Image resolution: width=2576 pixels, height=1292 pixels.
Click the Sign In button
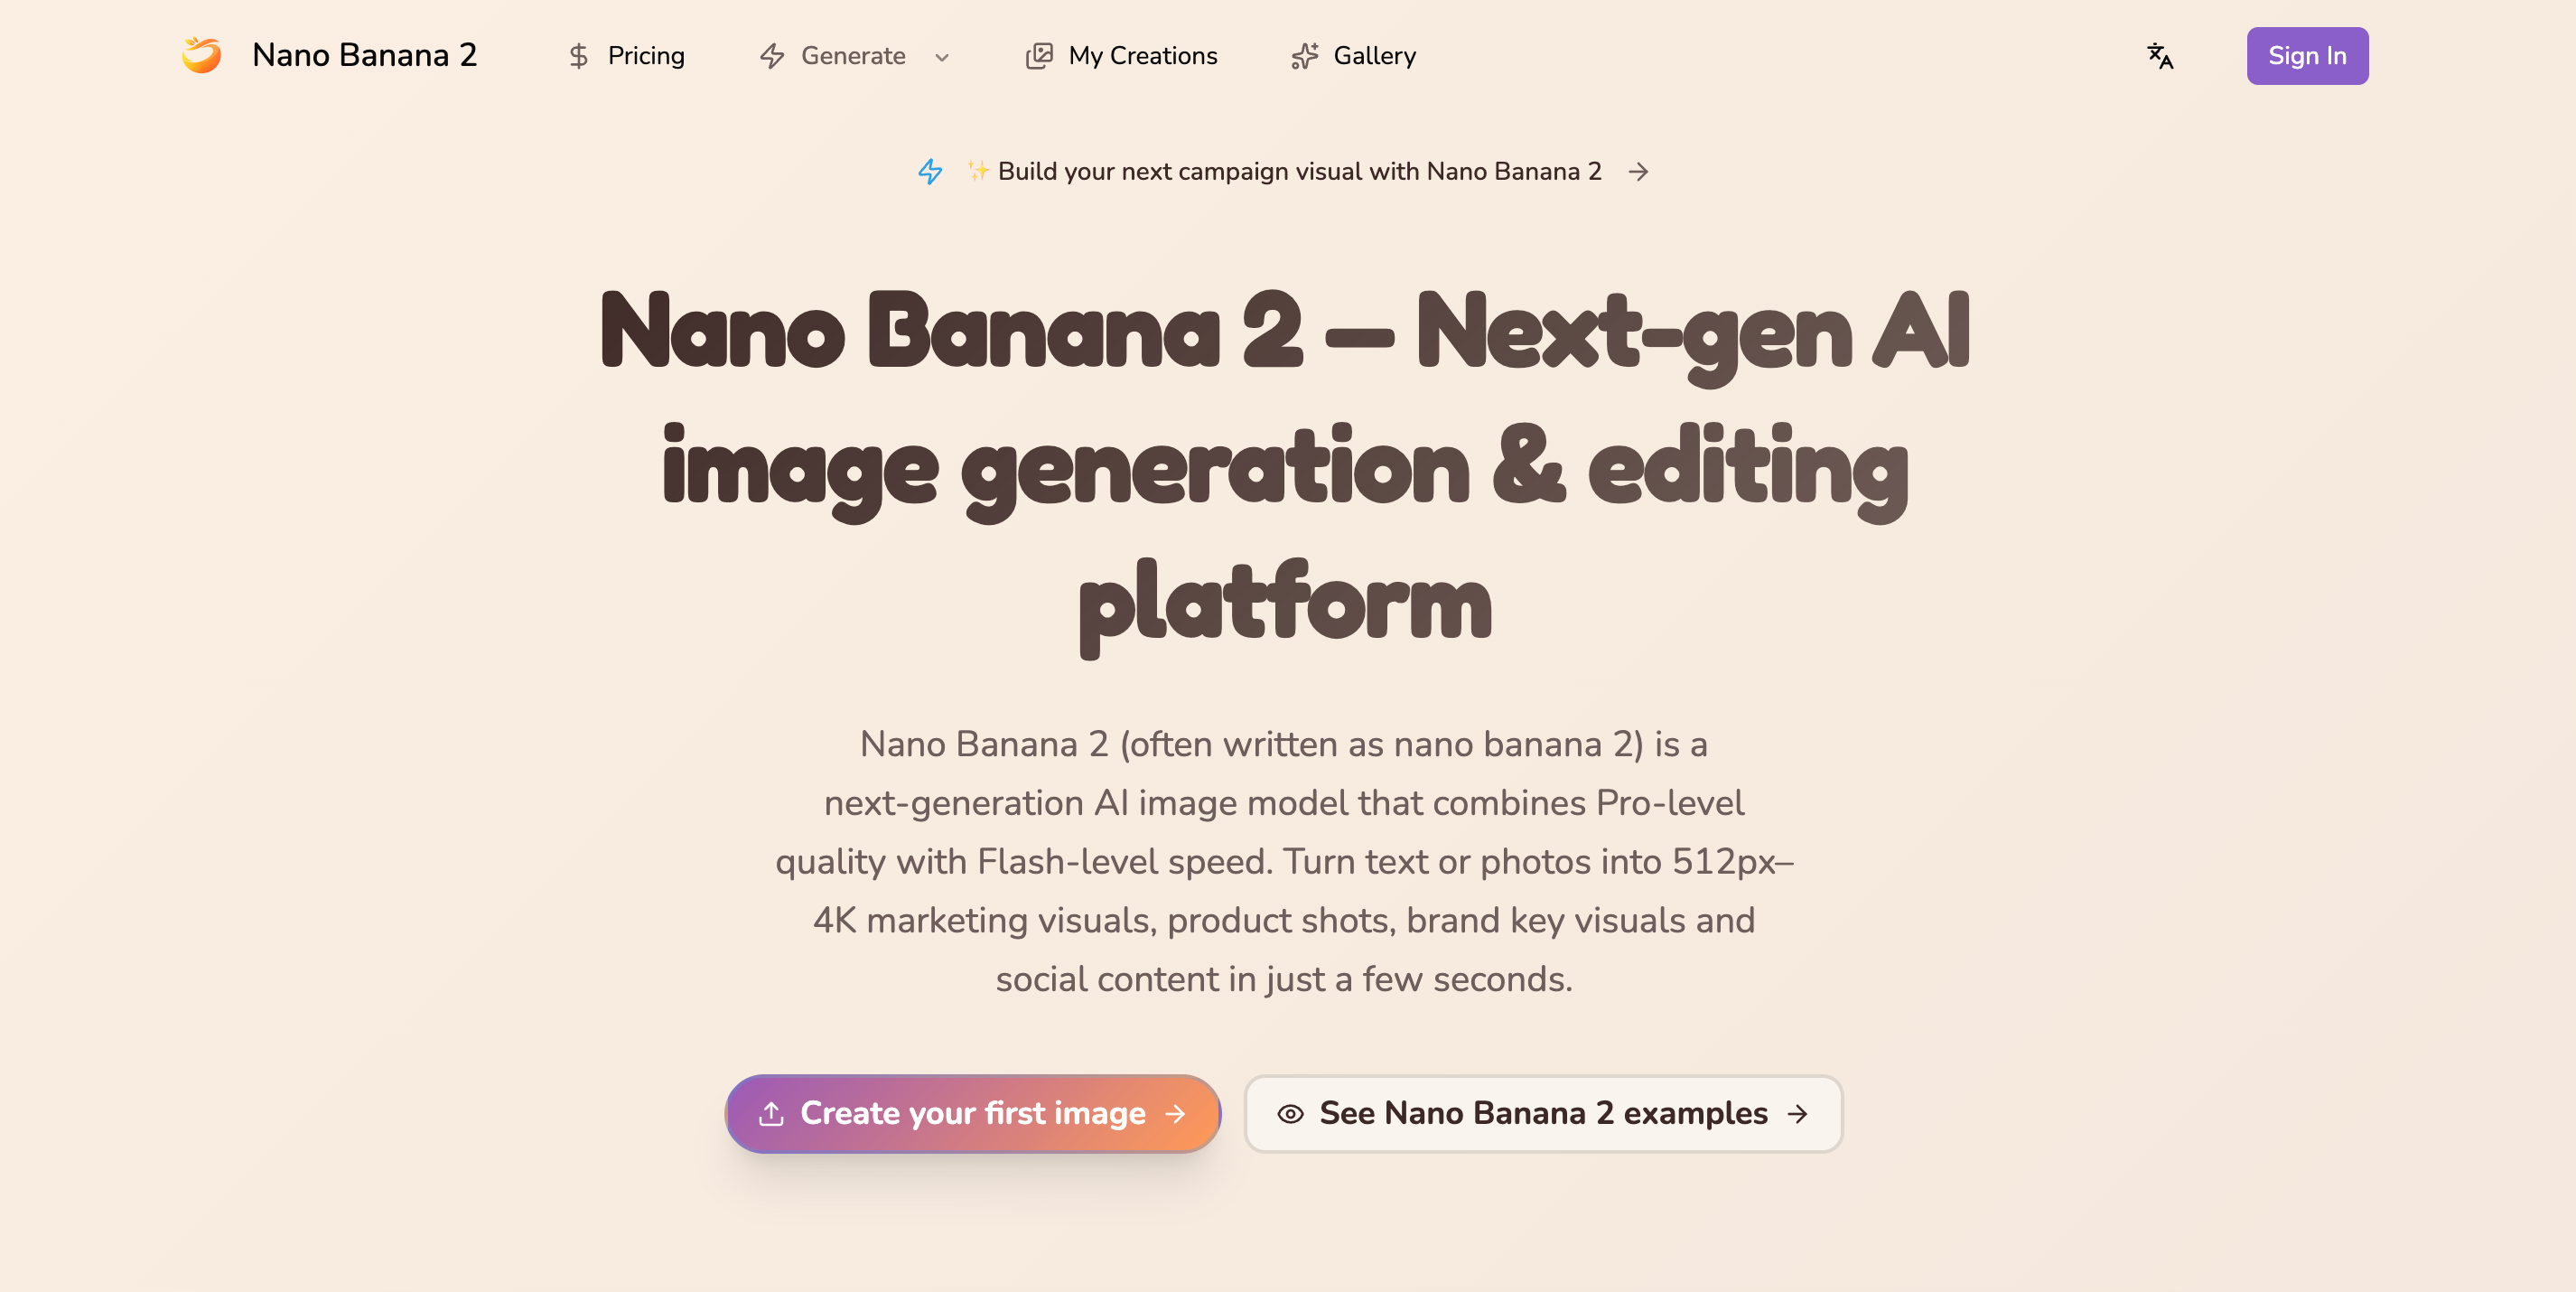tap(2307, 55)
